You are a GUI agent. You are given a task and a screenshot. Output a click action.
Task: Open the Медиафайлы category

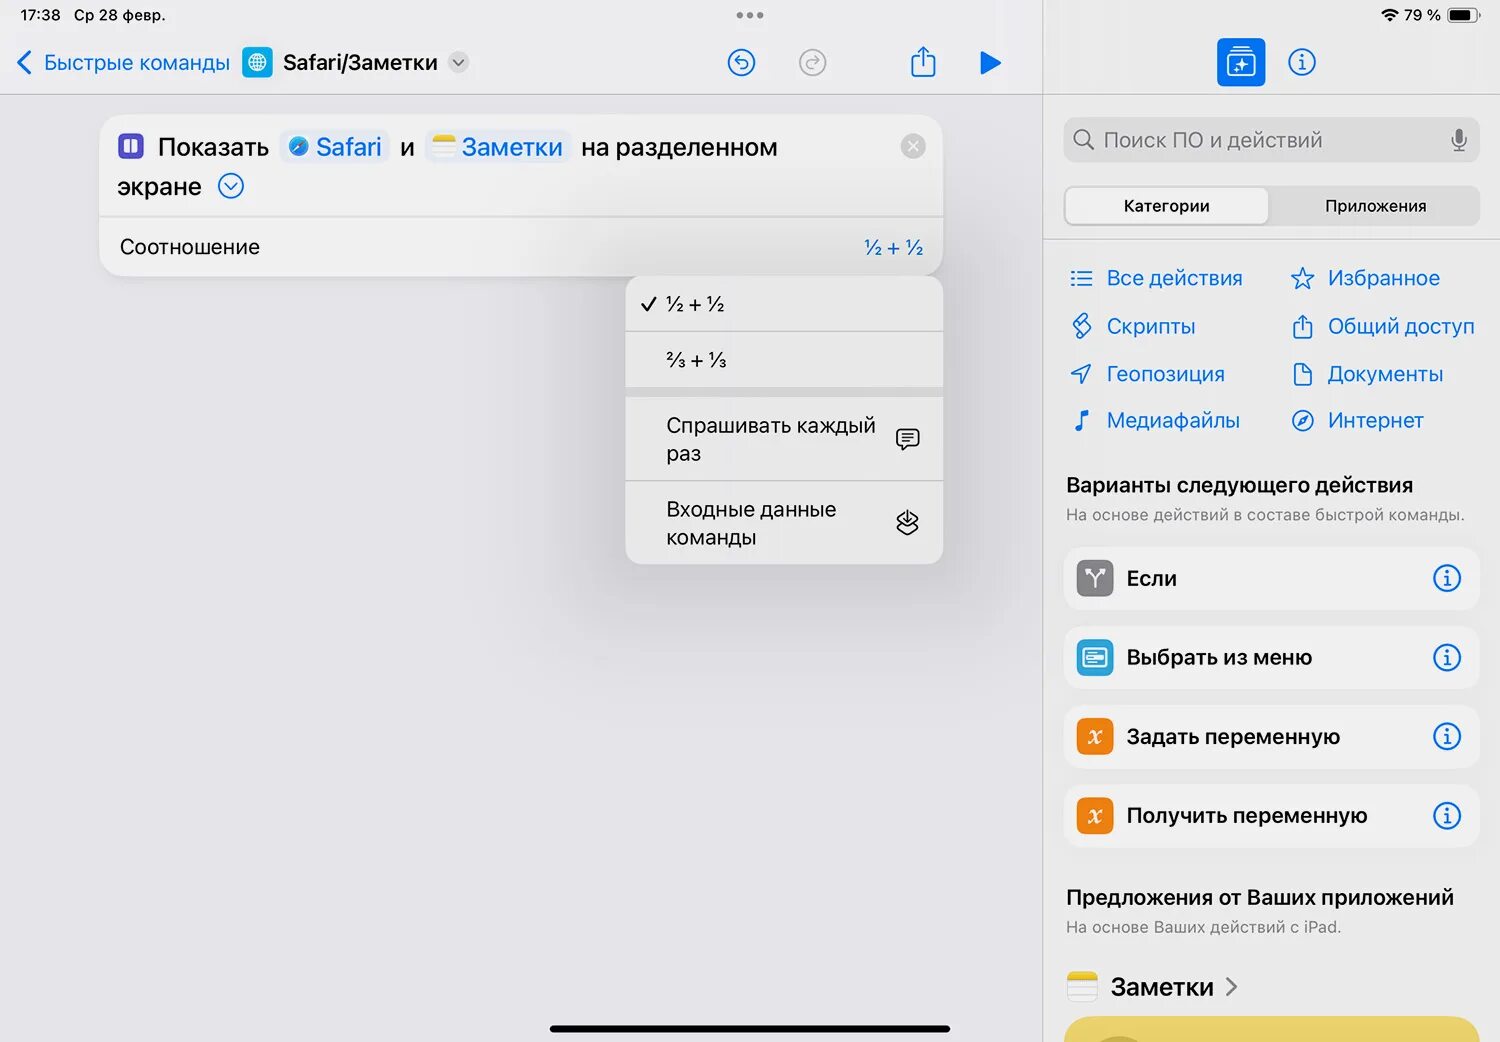point(1155,421)
